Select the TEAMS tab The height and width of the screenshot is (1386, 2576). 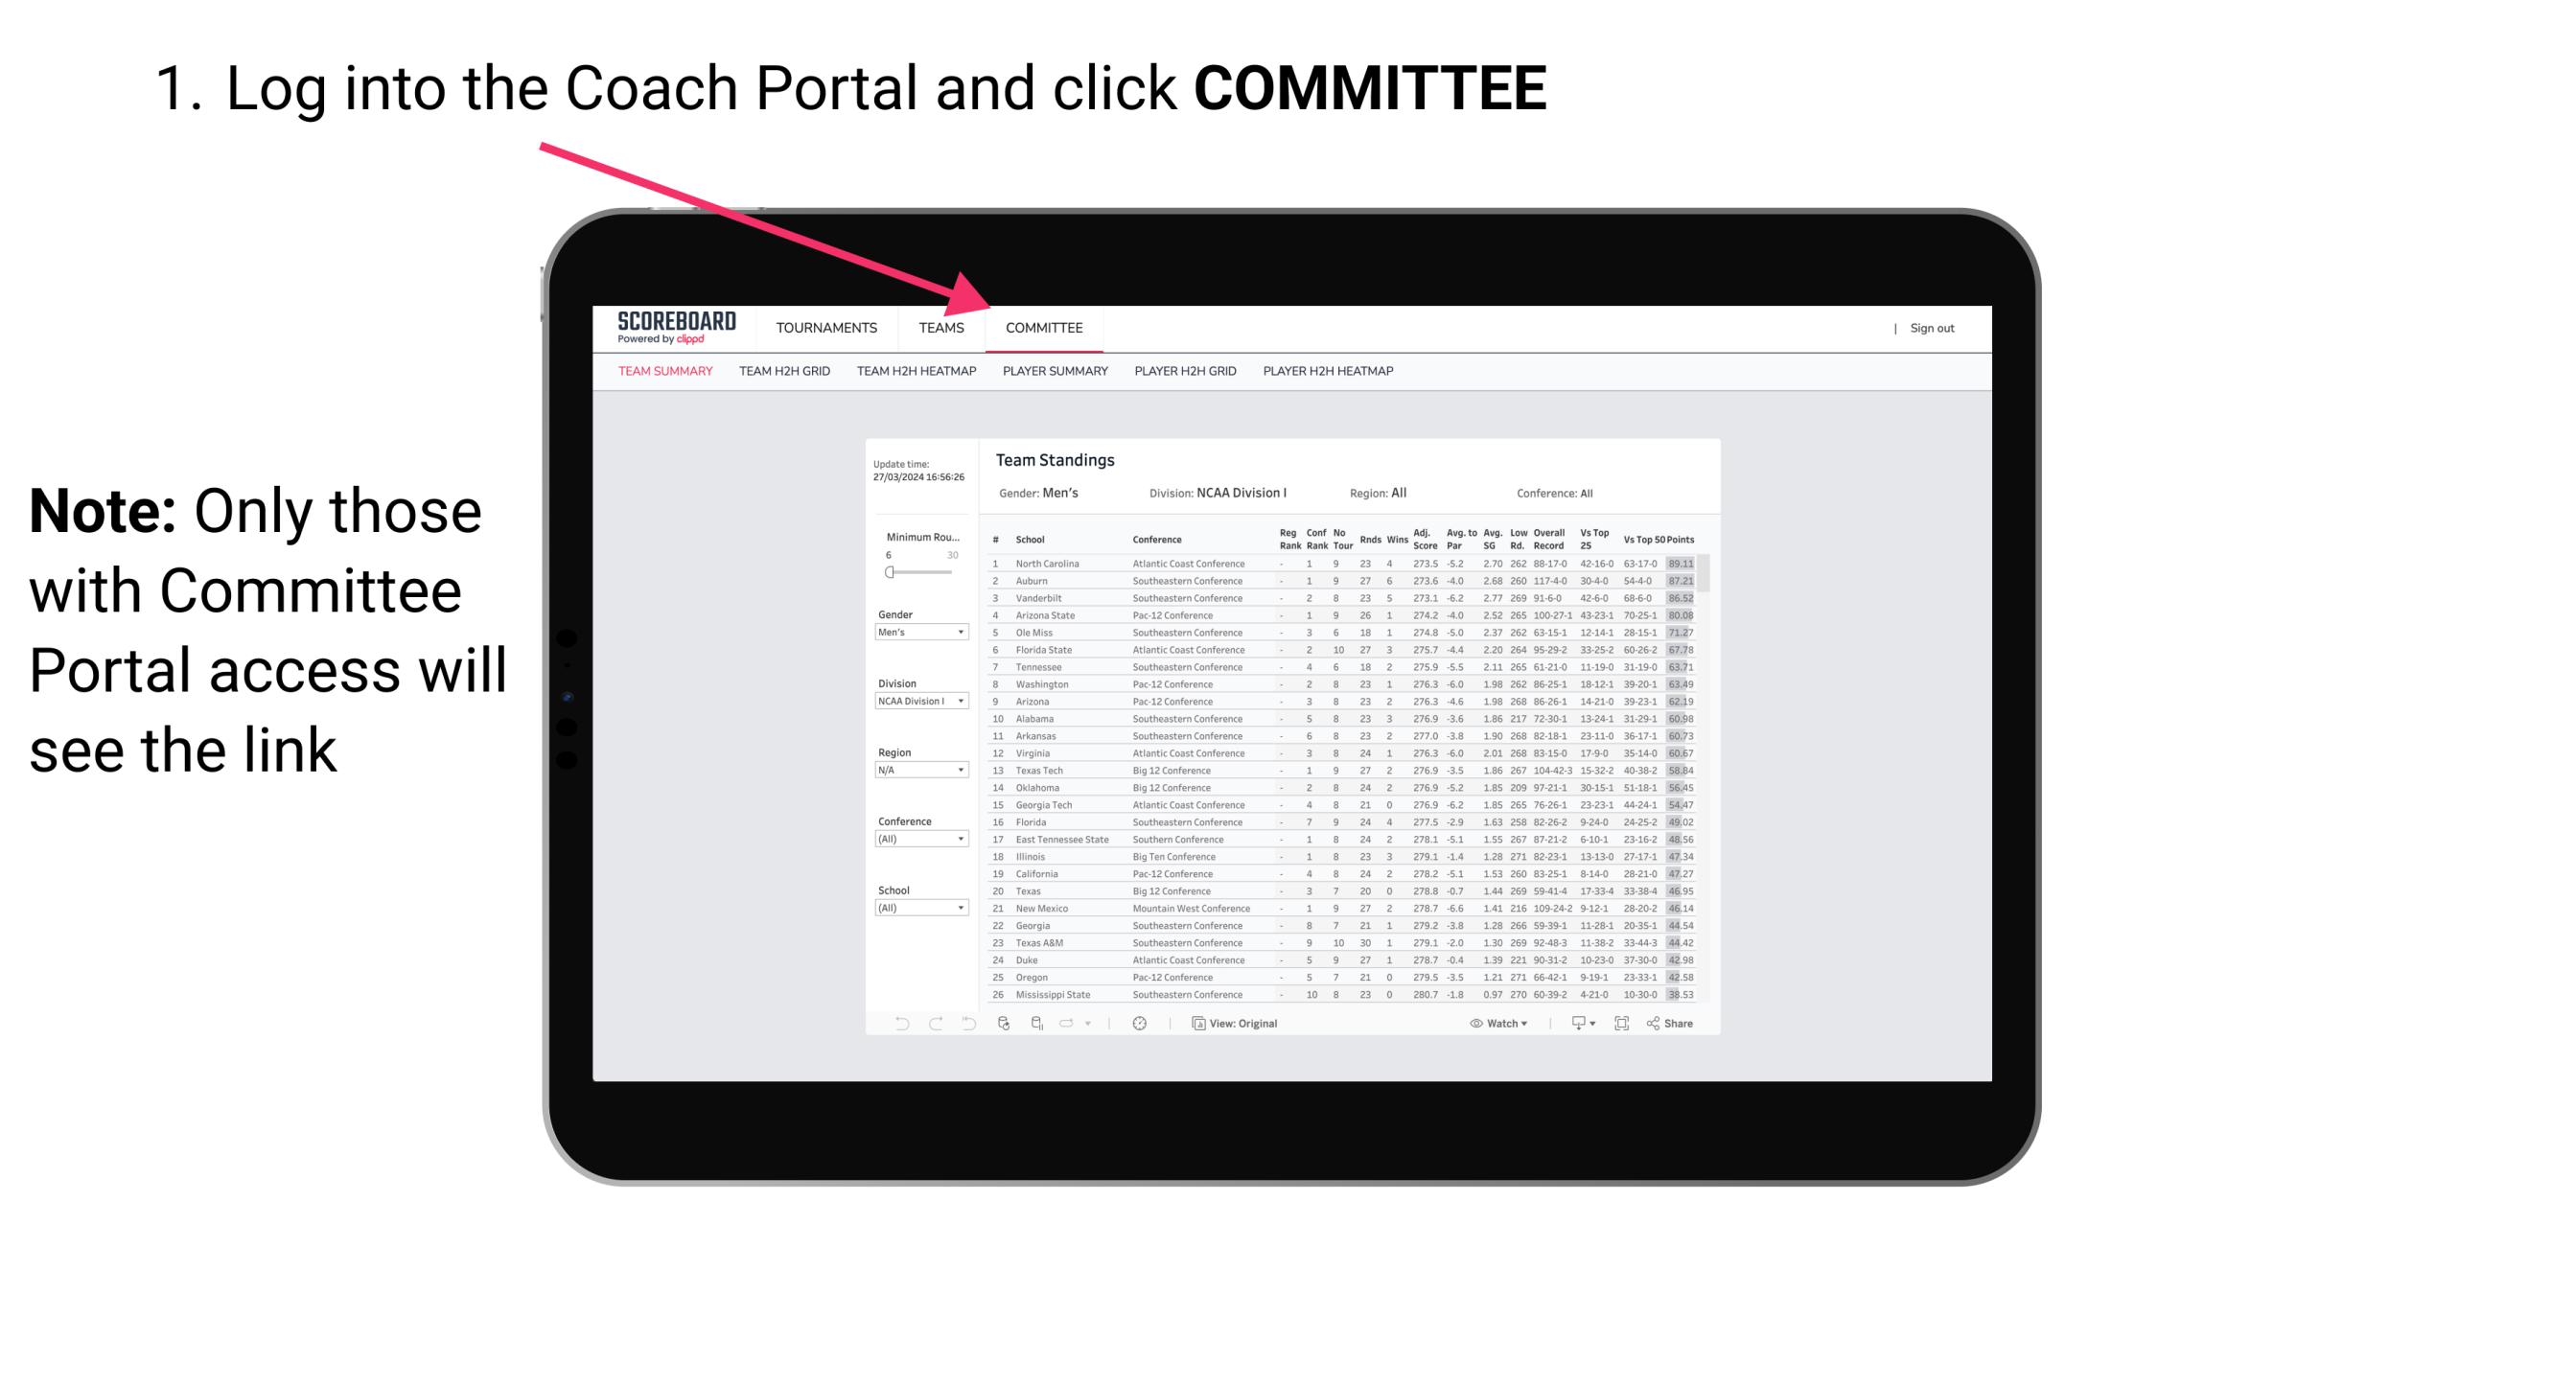point(945,328)
